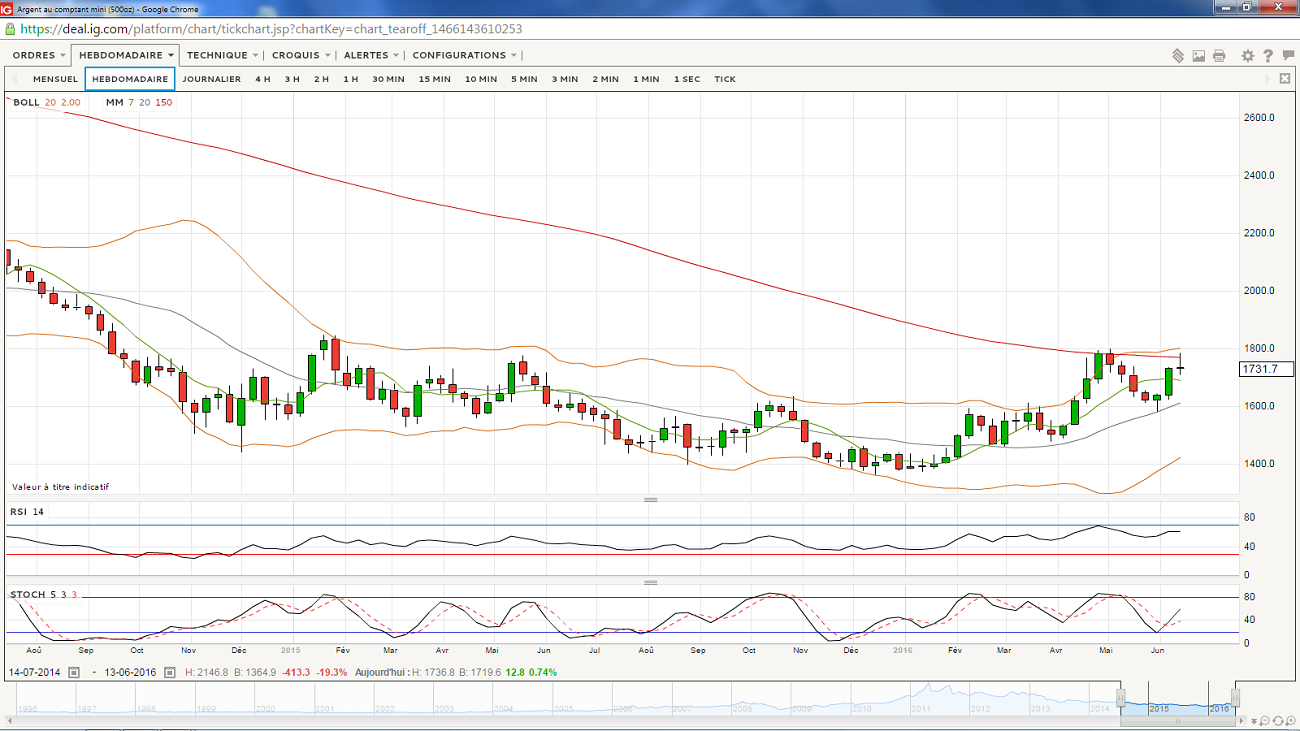Open start date calendar picker for 14-07-2014
1300x731 pixels.
pos(74,672)
